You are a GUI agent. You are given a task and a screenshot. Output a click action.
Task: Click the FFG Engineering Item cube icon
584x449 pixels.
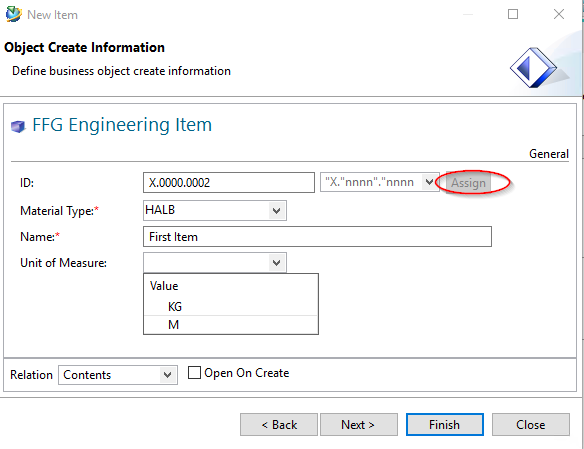[x=18, y=126]
